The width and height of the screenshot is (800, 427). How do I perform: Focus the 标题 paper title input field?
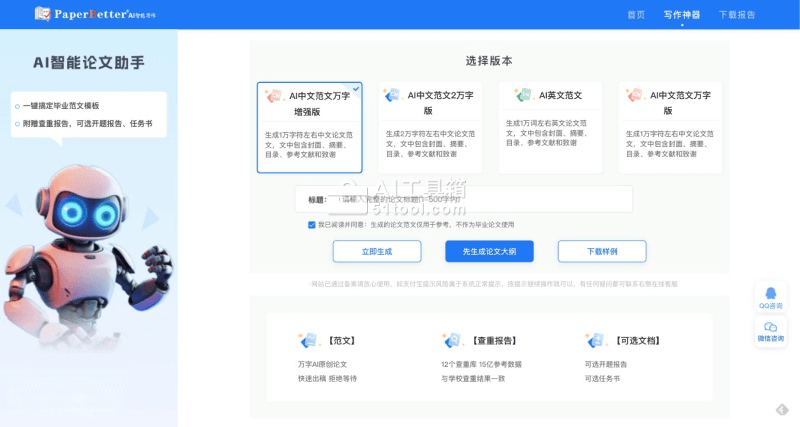coord(480,200)
